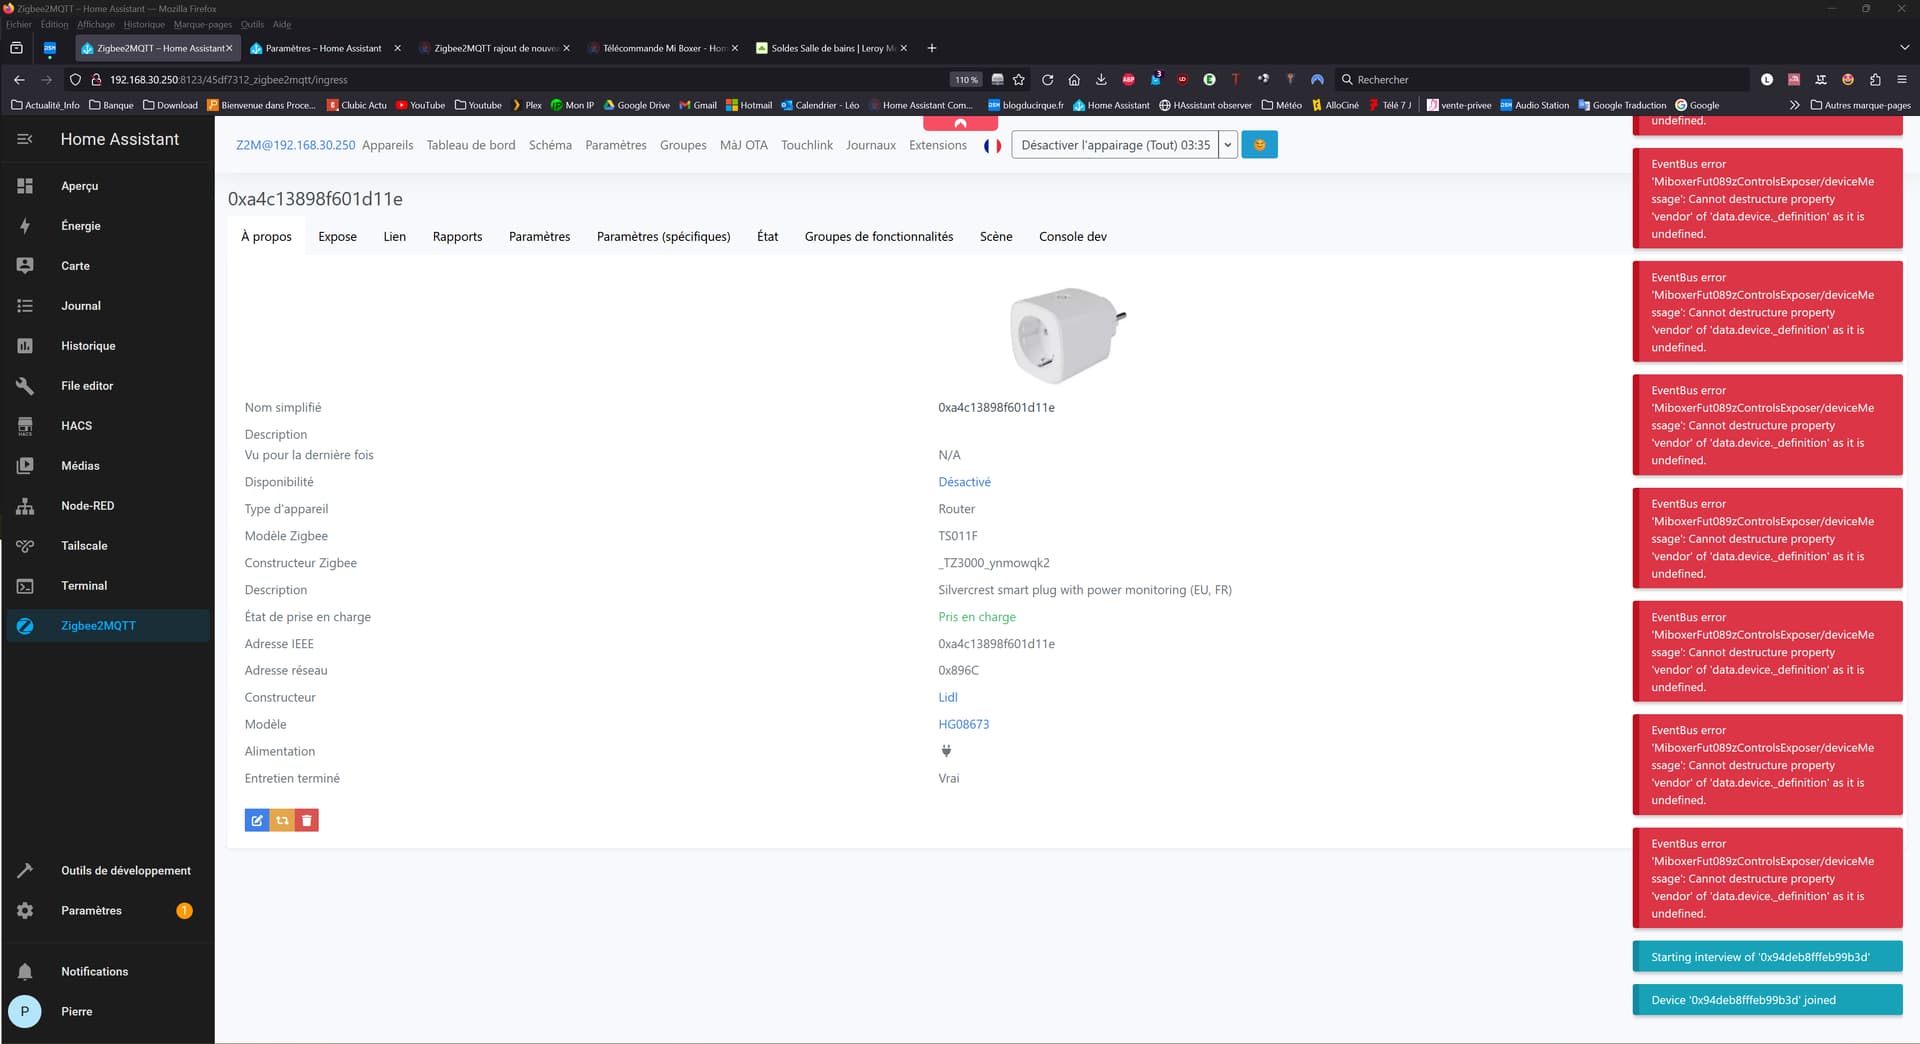The image size is (1920, 1044).
Task: Click Désactiver l'appairage (Tout) button
Action: pos(1115,146)
